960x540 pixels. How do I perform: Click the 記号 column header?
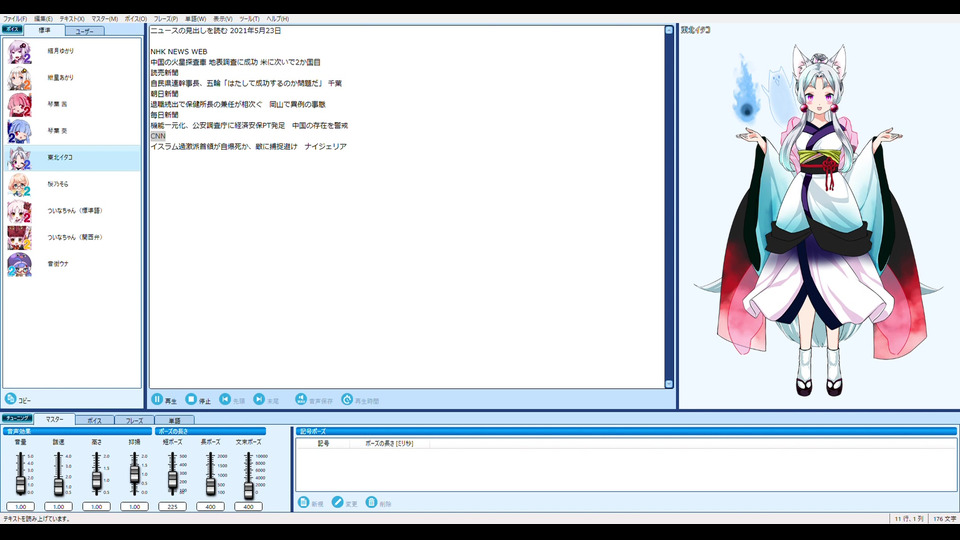tap(323, 443)
